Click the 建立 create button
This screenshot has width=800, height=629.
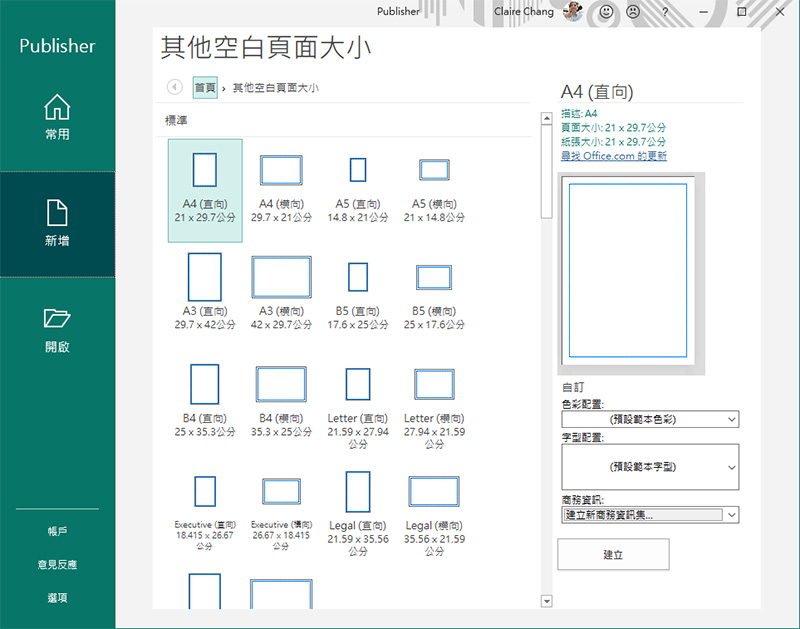coord(613,555)
